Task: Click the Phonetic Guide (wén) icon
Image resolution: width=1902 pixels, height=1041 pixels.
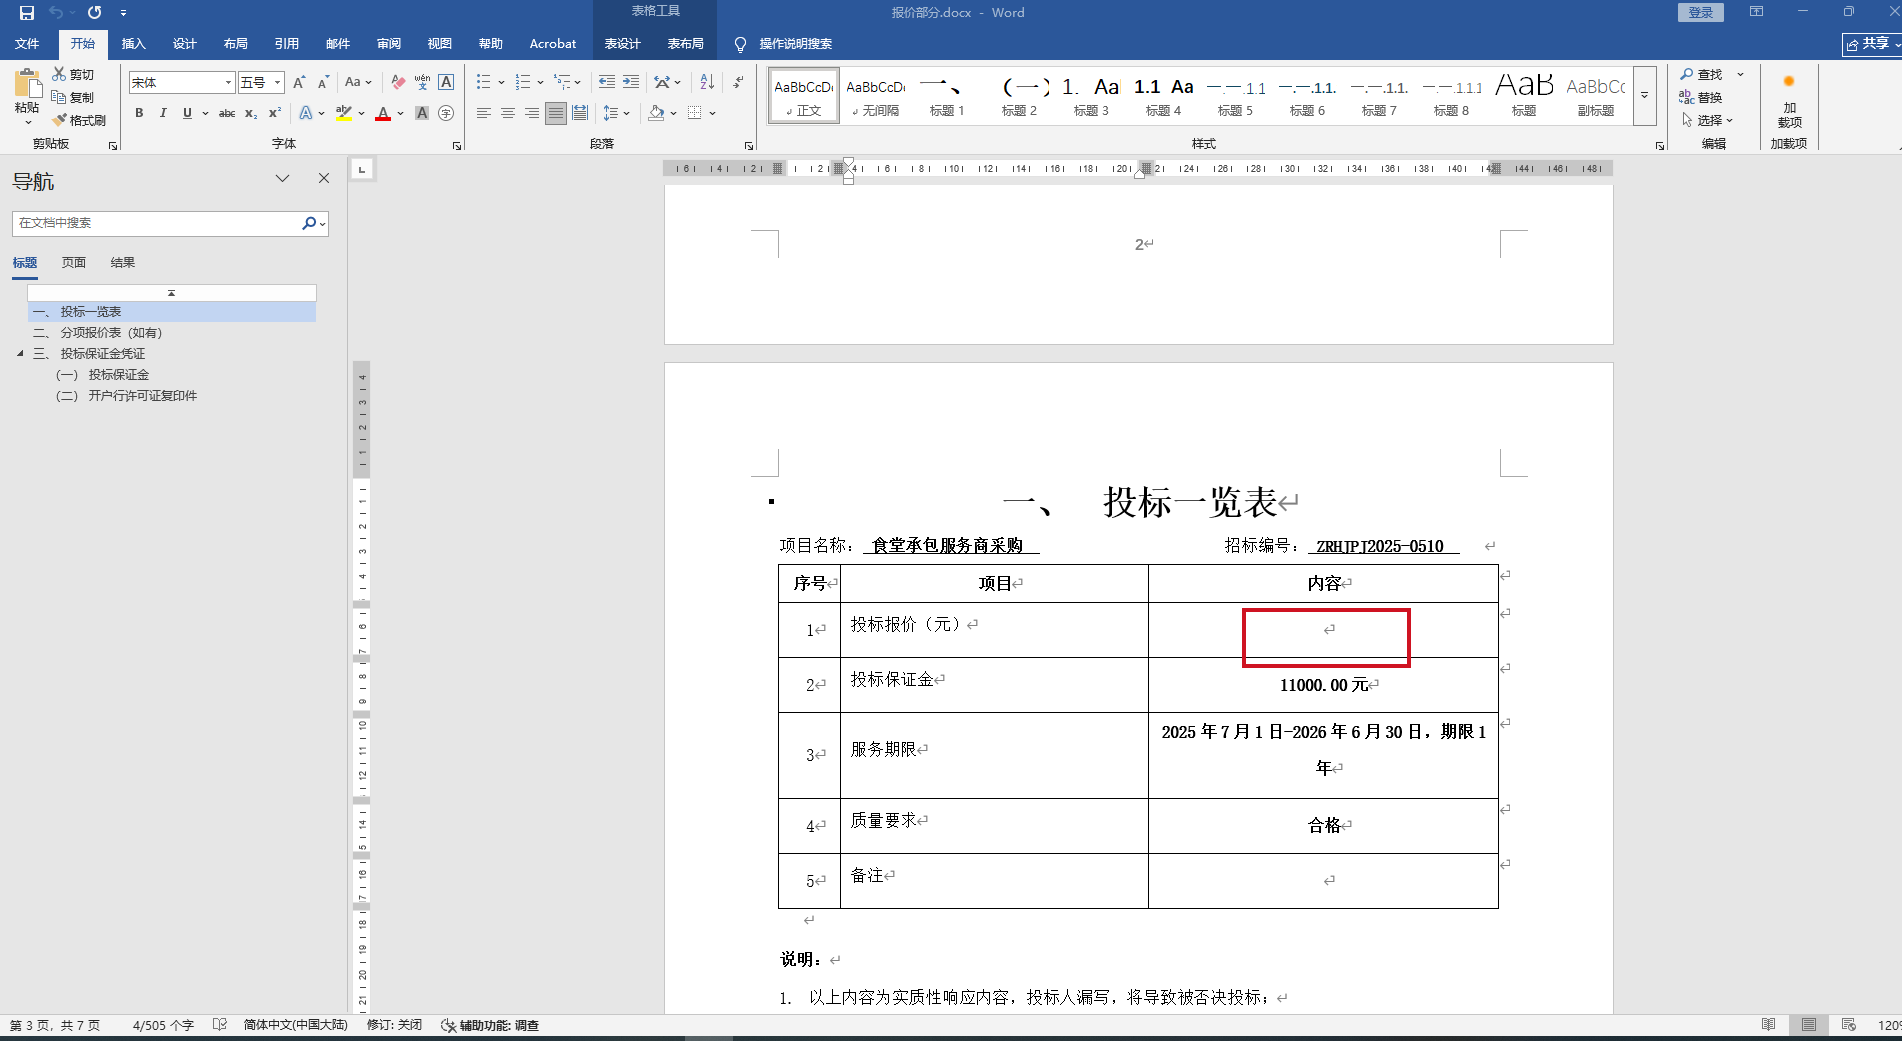Action: click(422, 82)
